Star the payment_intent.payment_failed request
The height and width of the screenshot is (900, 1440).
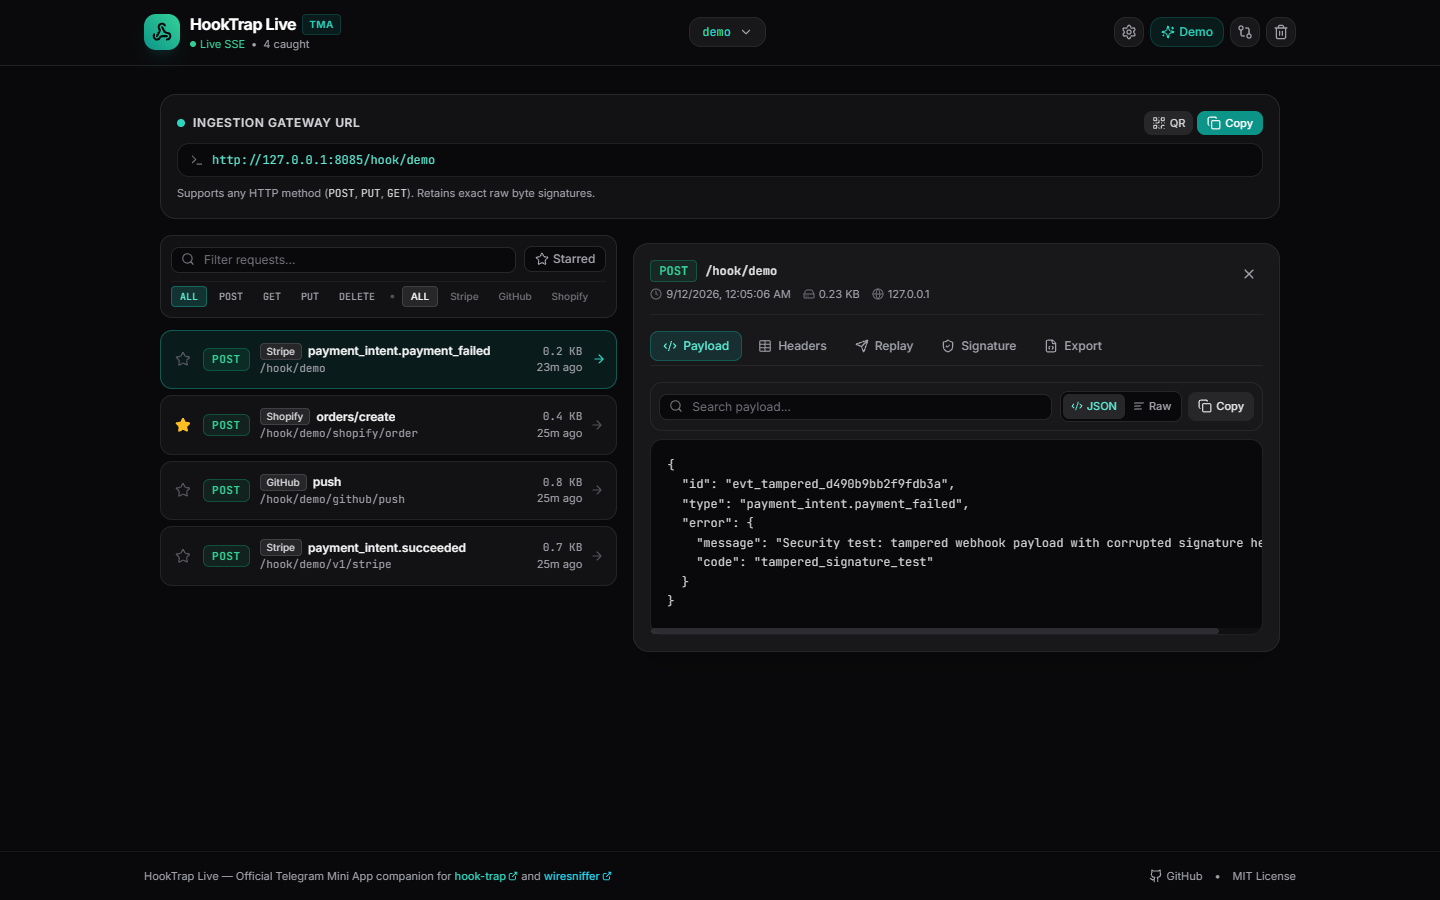(x=183, y=359)
